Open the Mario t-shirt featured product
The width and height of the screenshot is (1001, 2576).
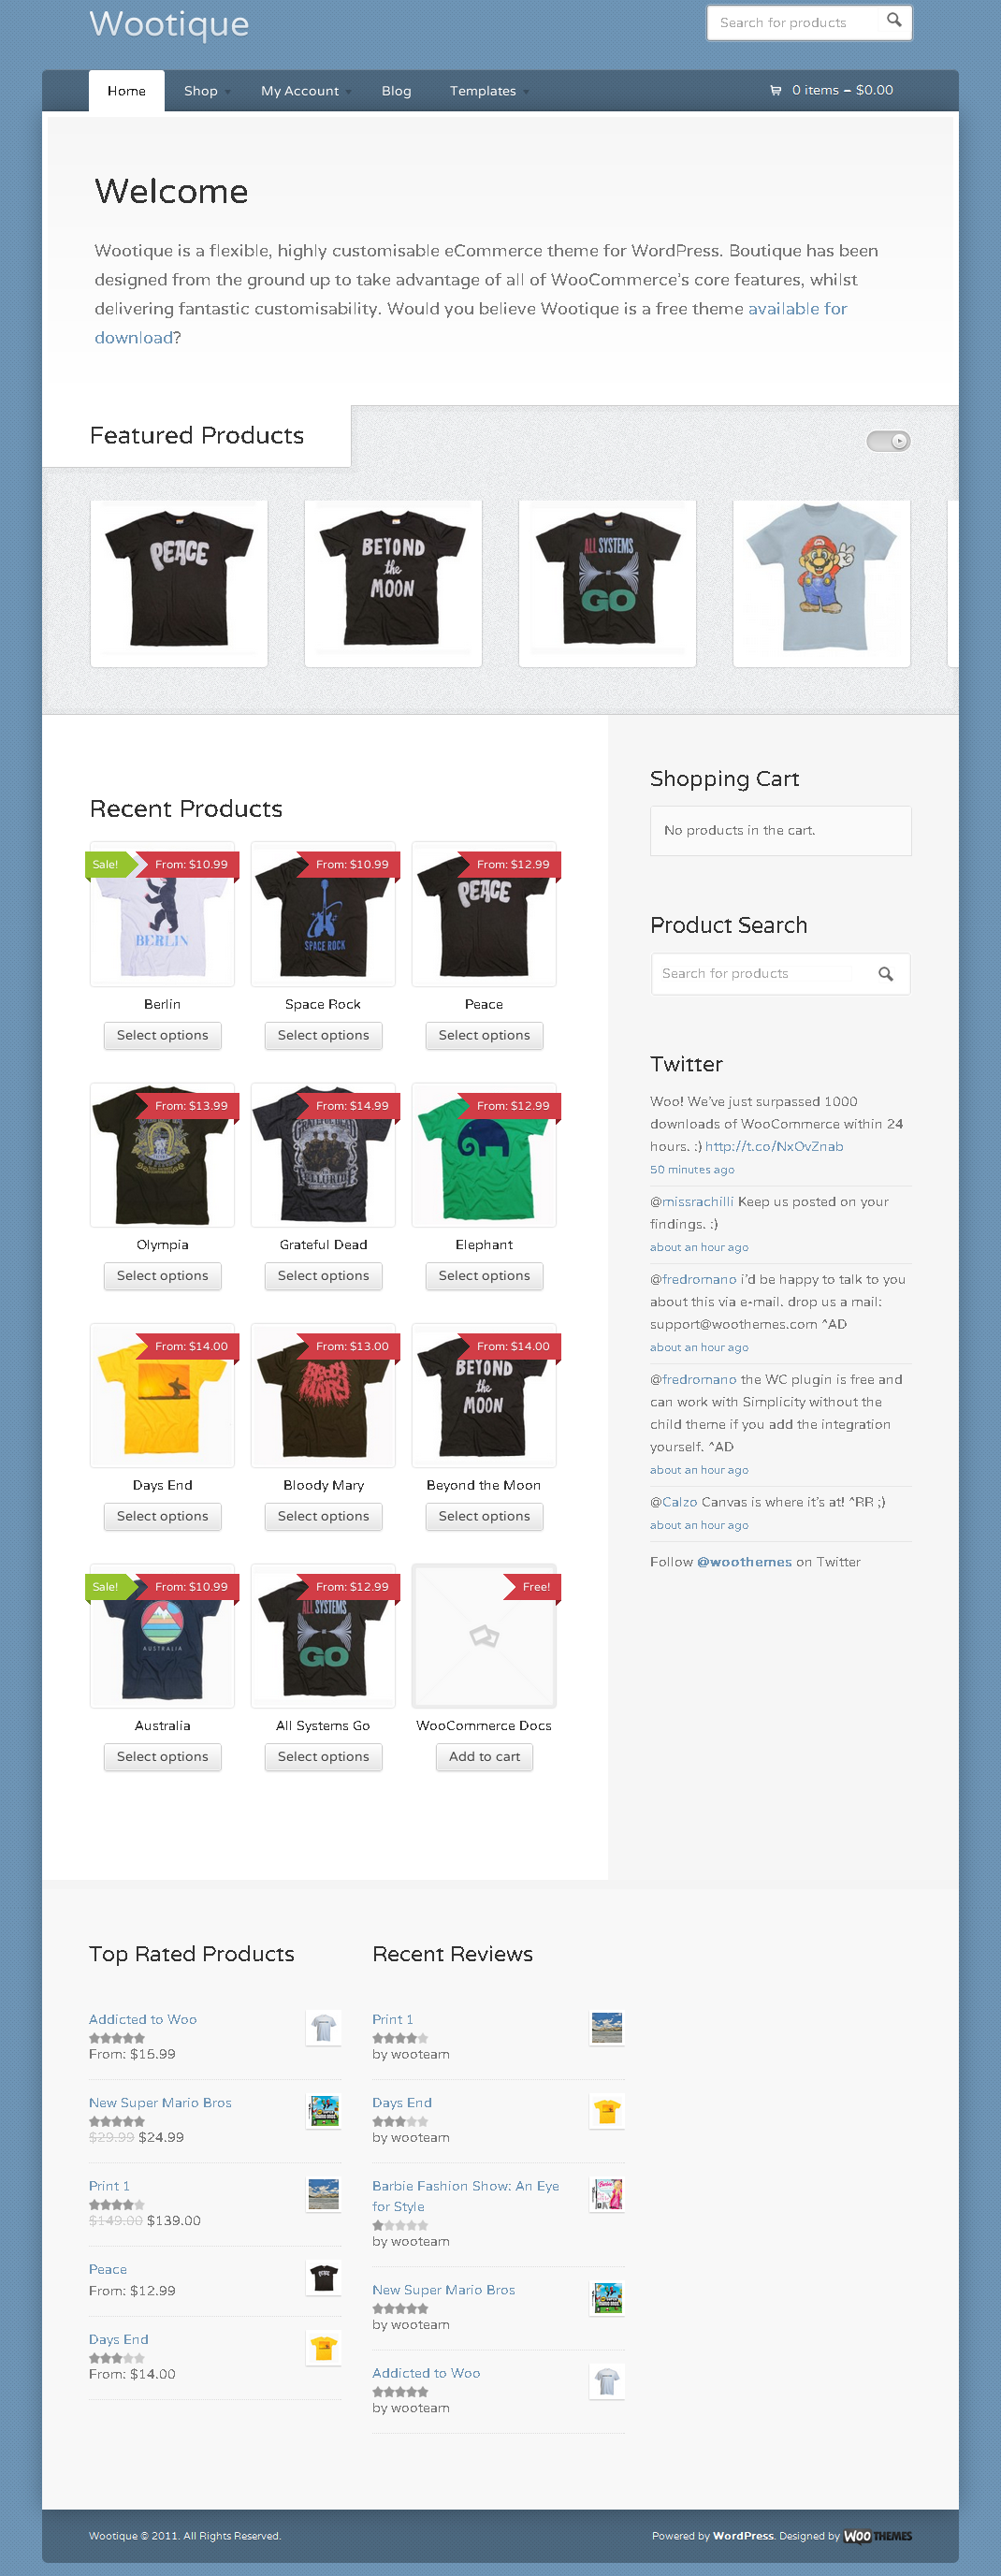821,583
